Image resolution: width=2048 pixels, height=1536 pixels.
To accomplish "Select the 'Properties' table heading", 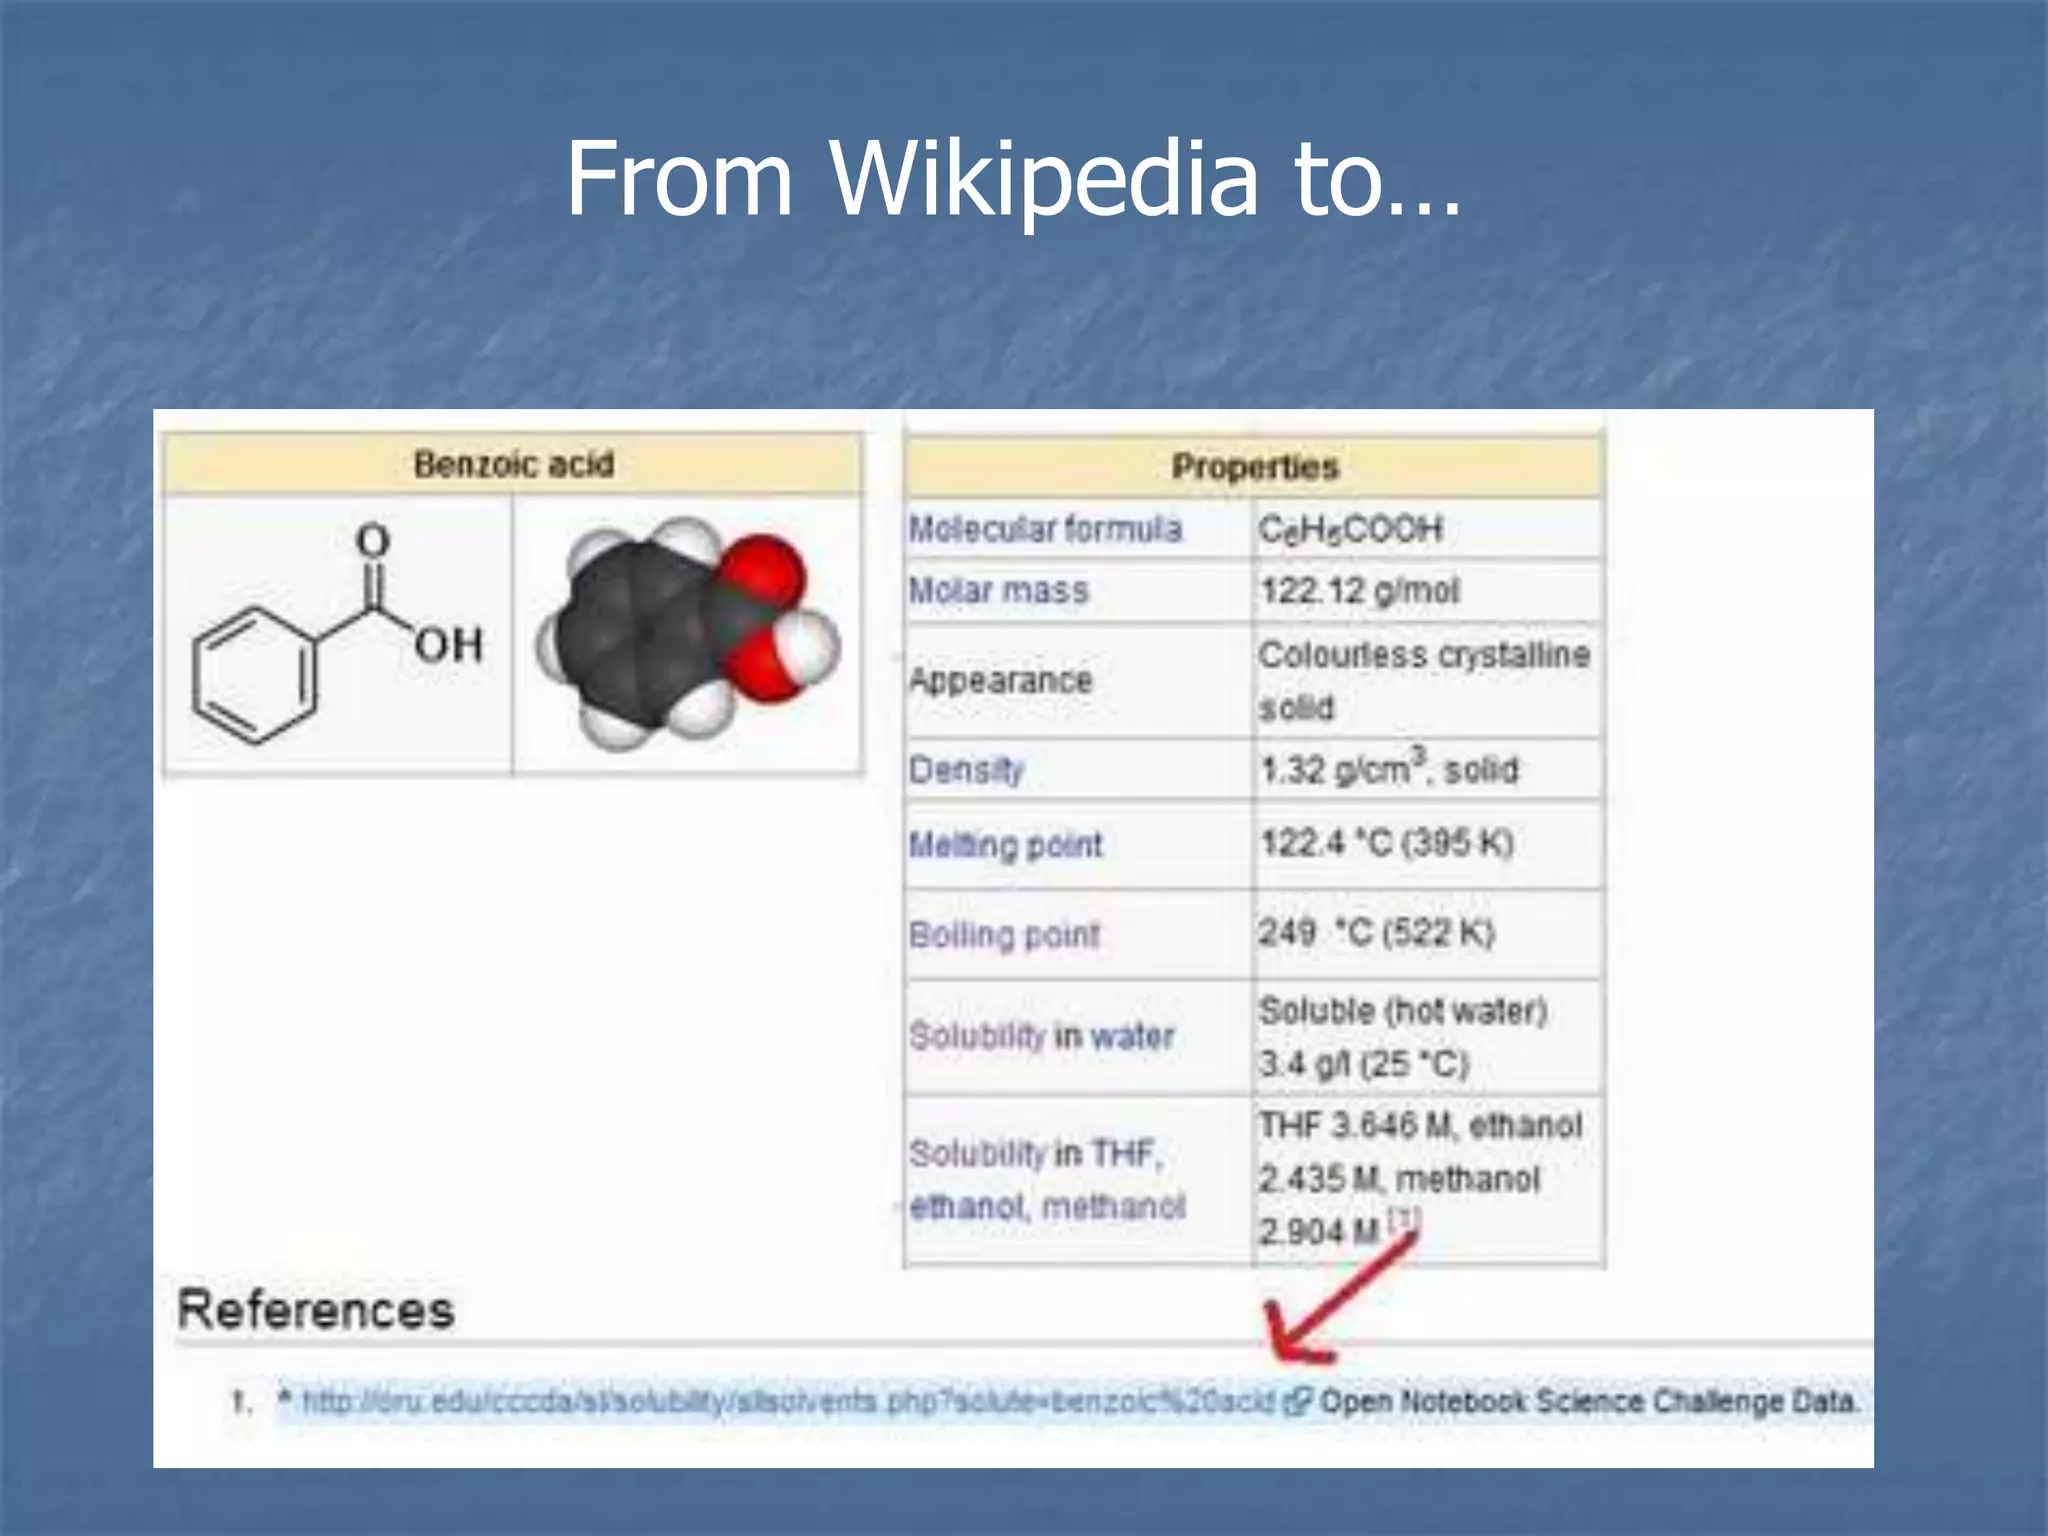I will [x=1255, y=467].
